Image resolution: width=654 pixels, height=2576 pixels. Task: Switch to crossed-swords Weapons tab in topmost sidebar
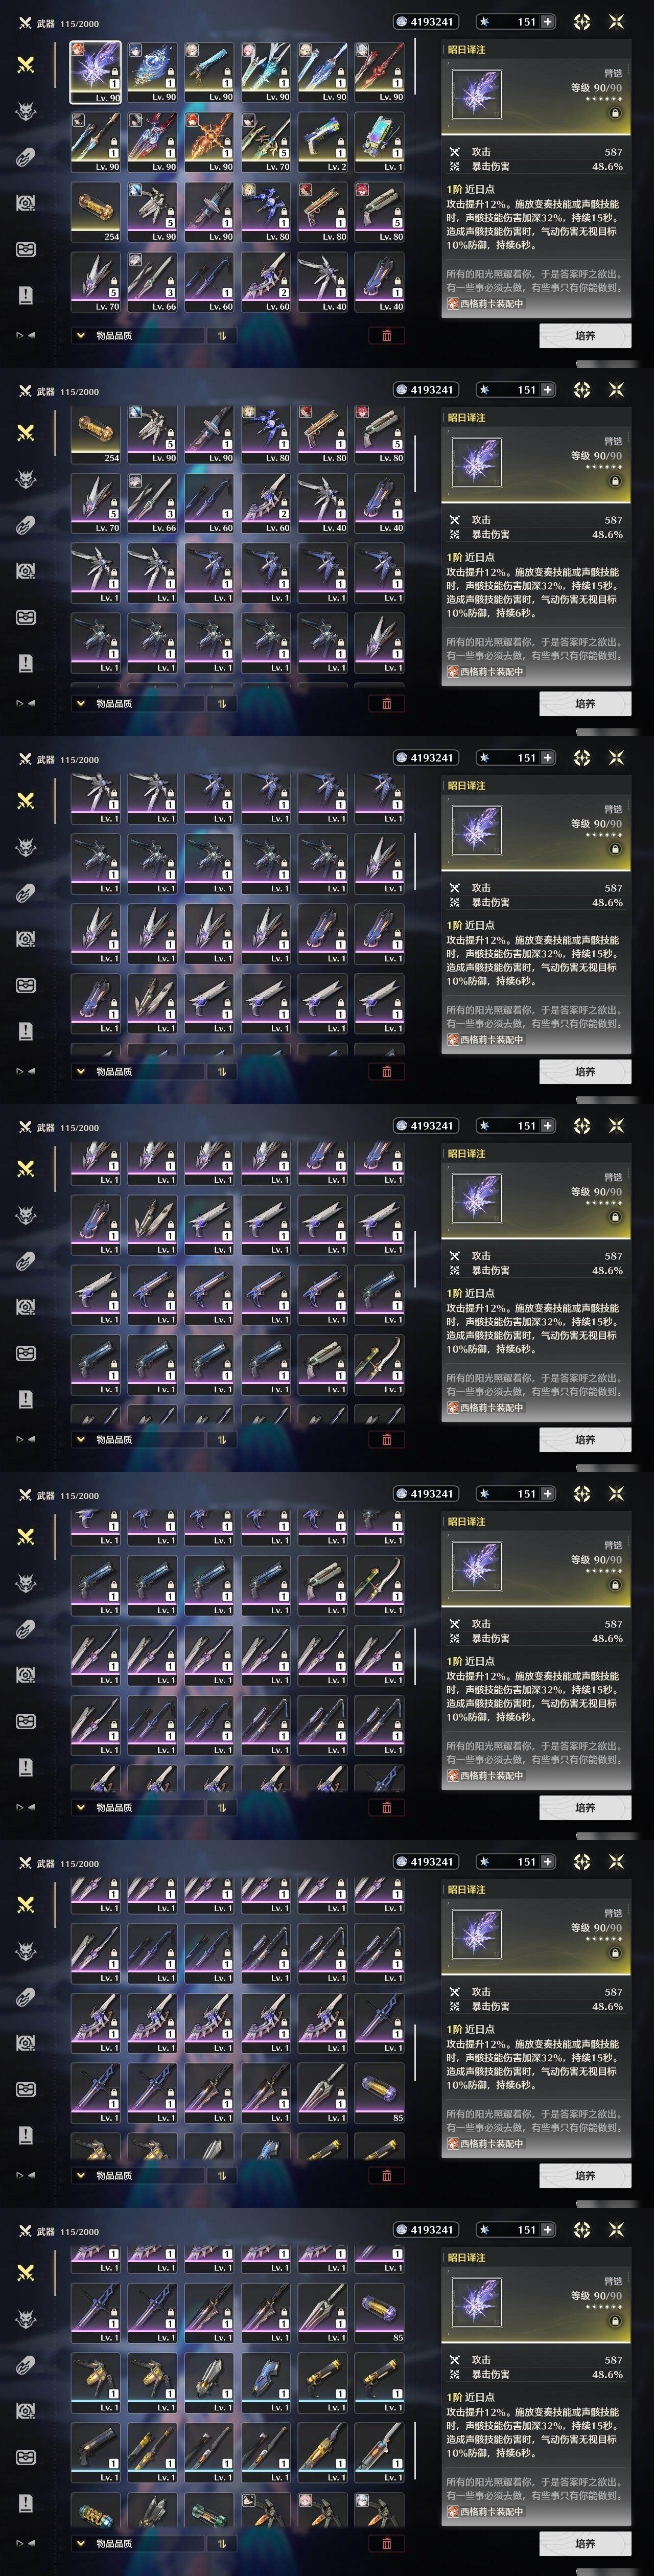(26, 64)
